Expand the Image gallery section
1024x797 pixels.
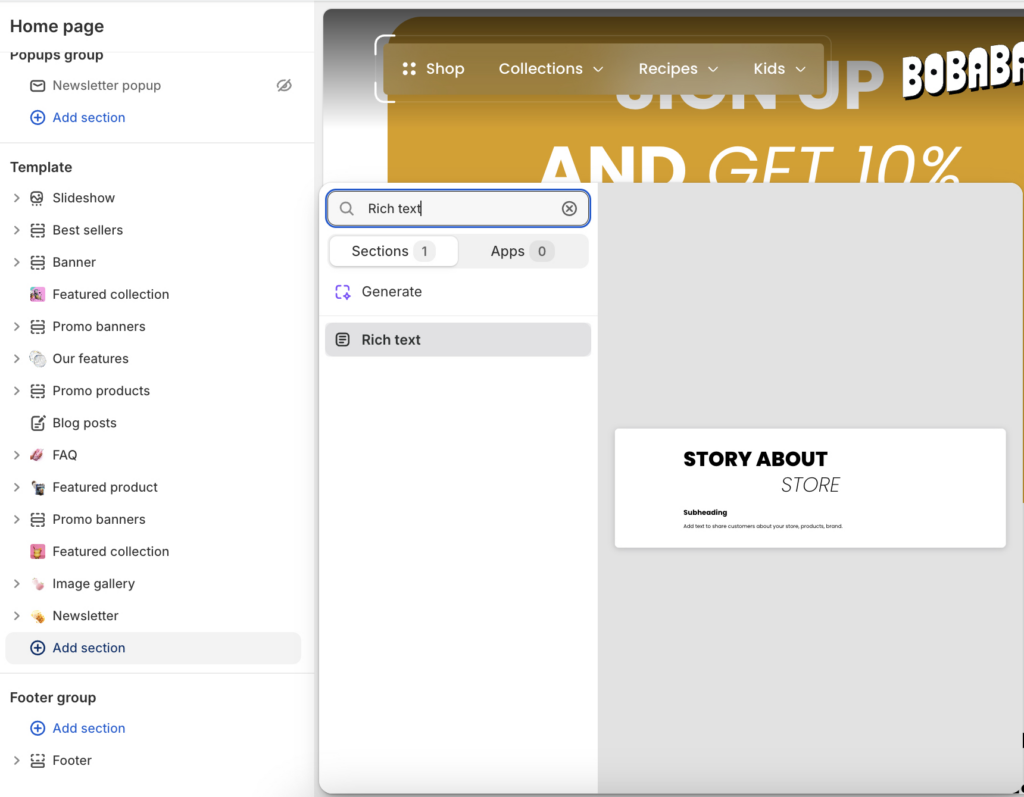(x=17, y=584)
